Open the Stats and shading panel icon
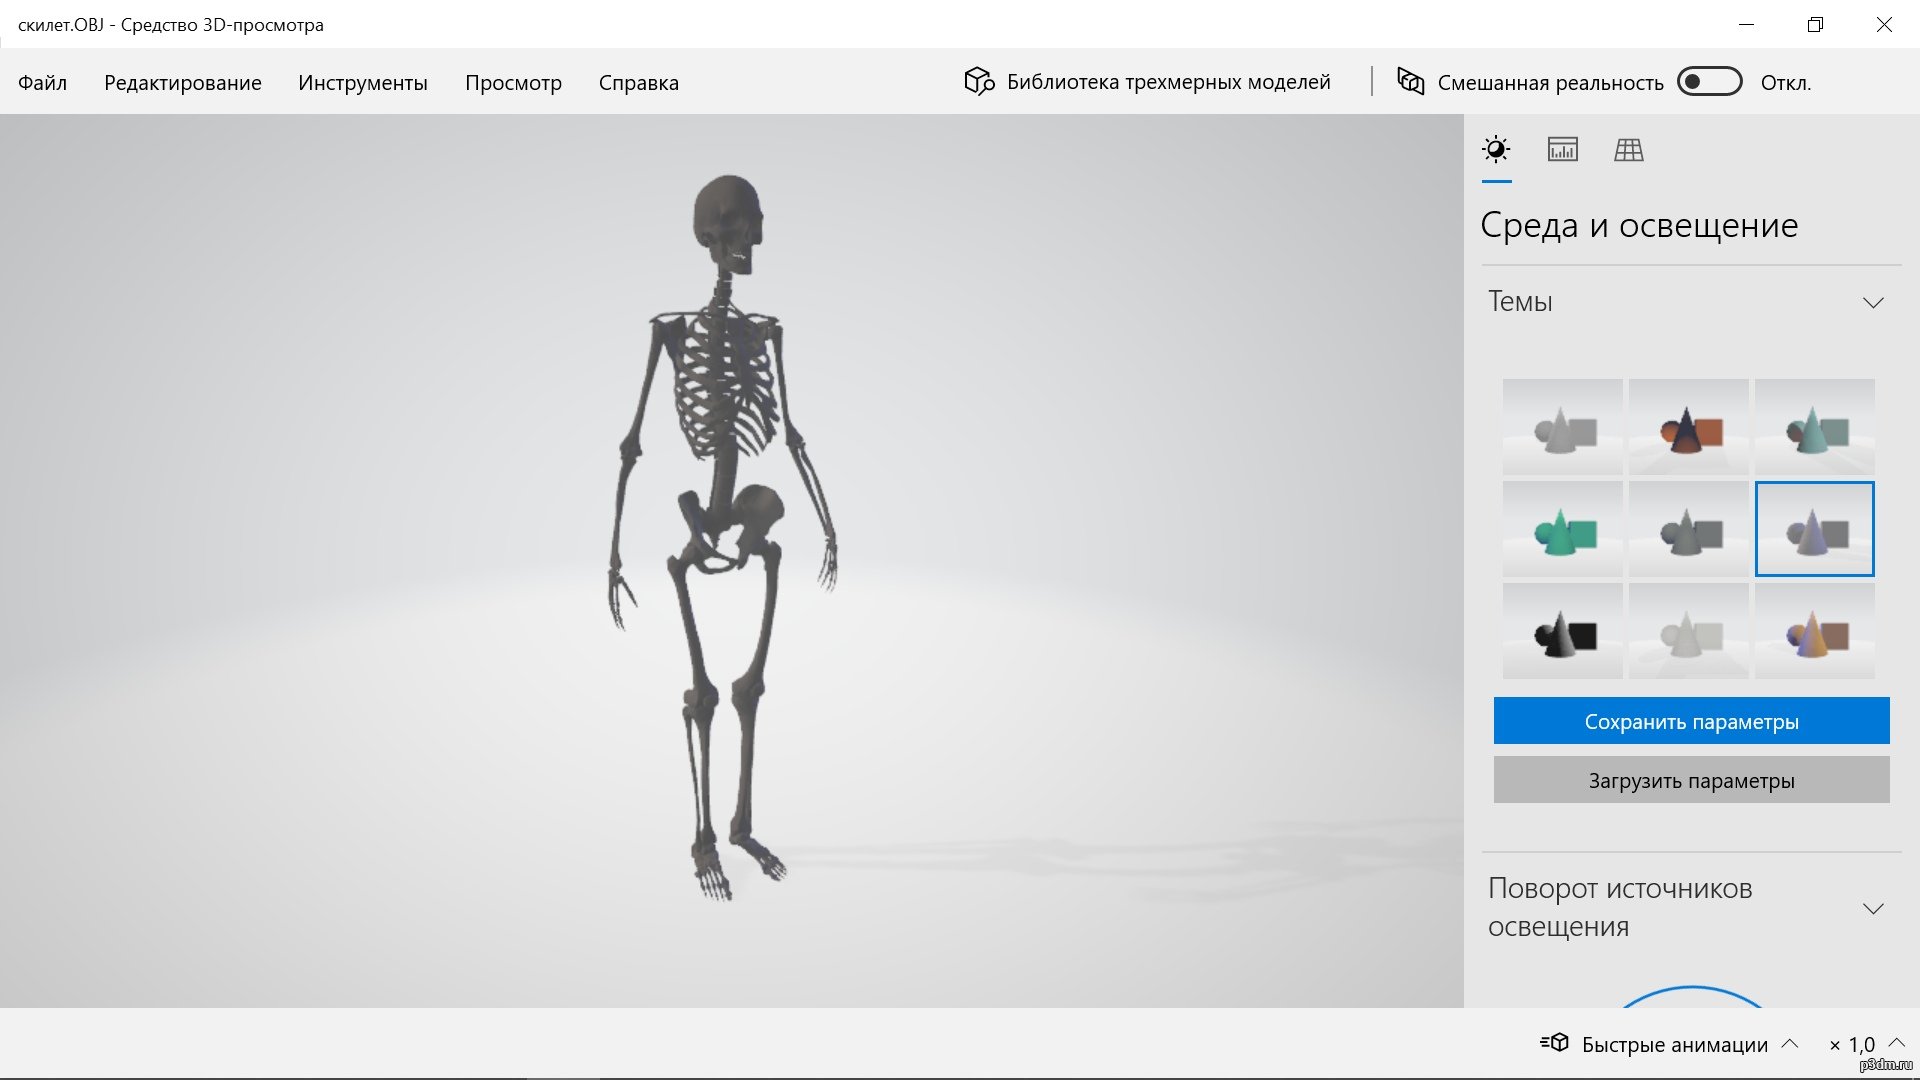The height and width of the screenshot is (1080, 1920). [1562, 150]
